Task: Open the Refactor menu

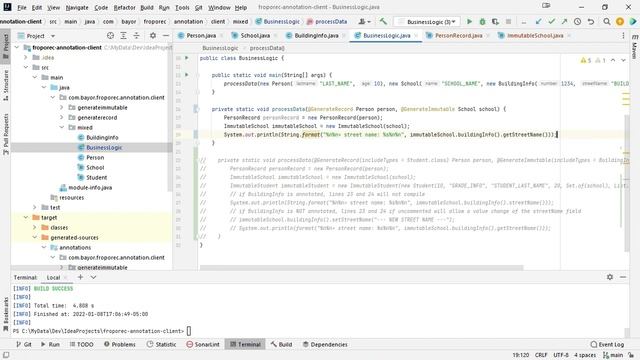Action: click(124, 7)
